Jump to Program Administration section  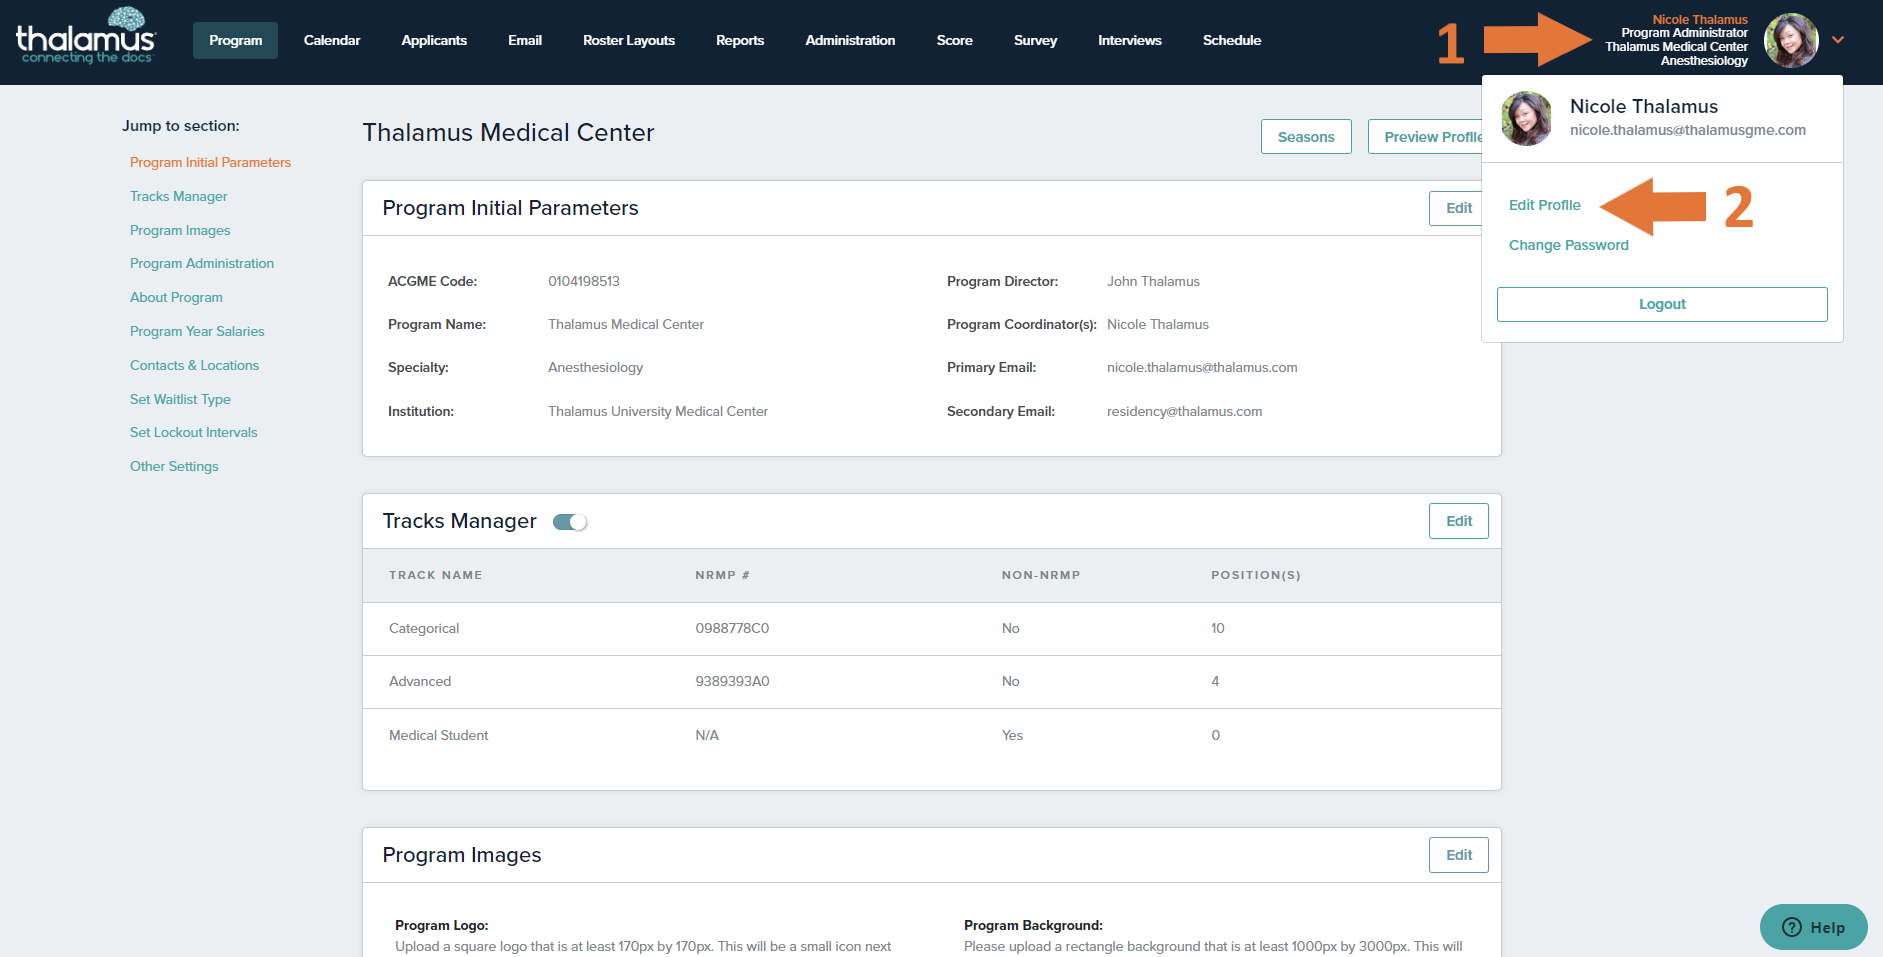(x=202, y=263)
